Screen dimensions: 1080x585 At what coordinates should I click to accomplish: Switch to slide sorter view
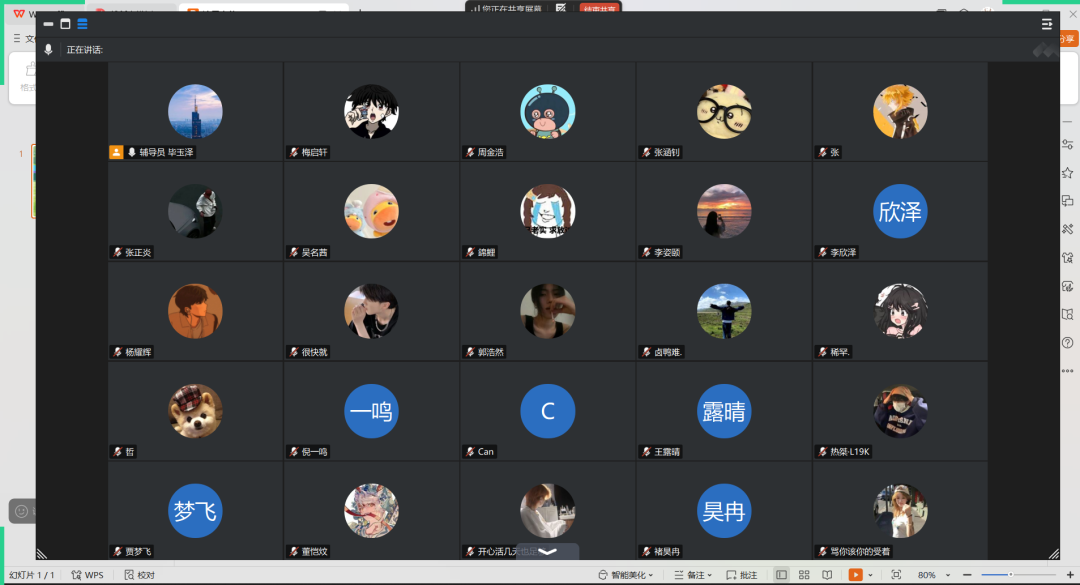pos(804,575)
